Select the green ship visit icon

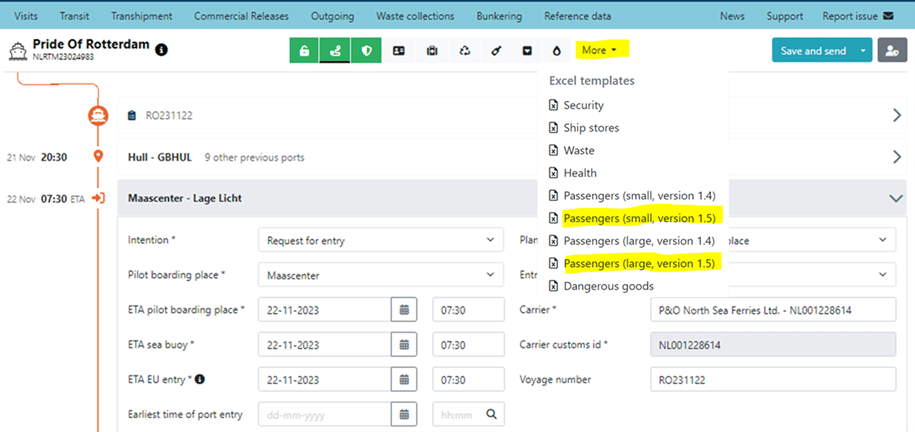[x=335, y=51]
